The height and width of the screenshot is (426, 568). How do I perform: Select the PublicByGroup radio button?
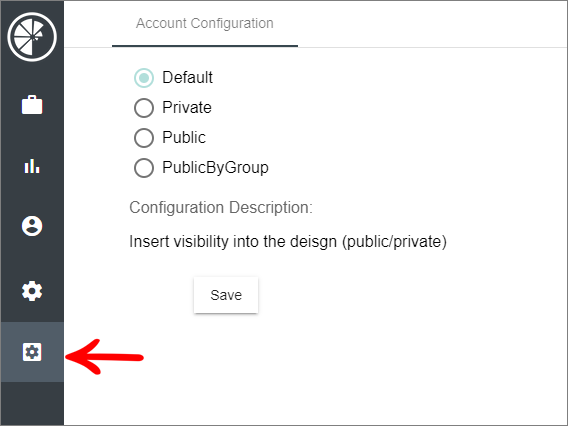[x=144, y=168]
